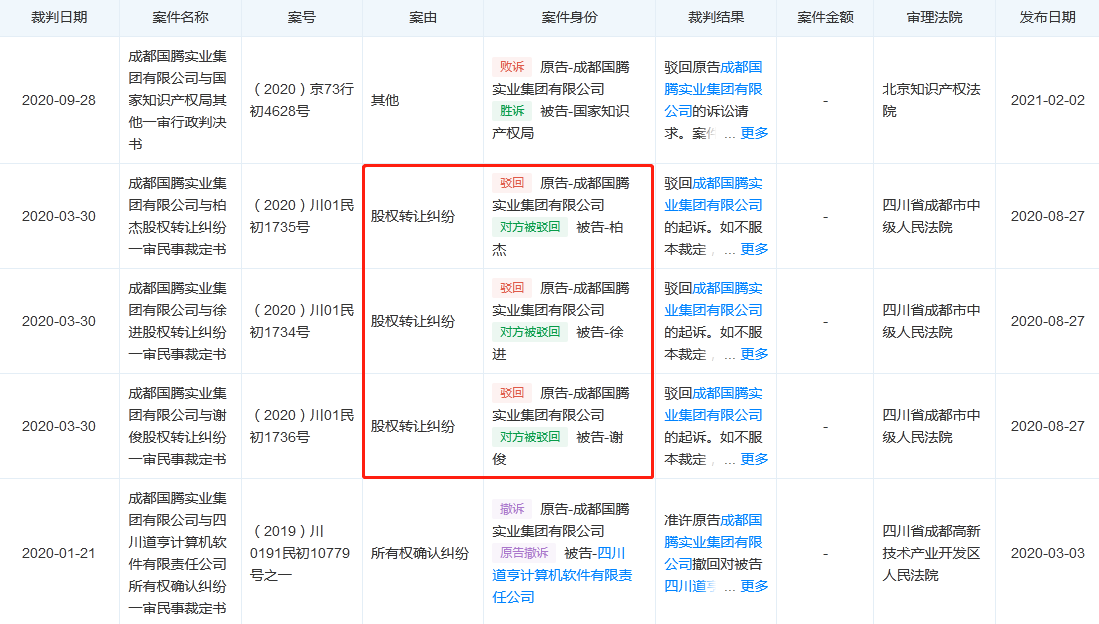Click the 案件金额 column header
1099x624 pixels.
point(825,18)
